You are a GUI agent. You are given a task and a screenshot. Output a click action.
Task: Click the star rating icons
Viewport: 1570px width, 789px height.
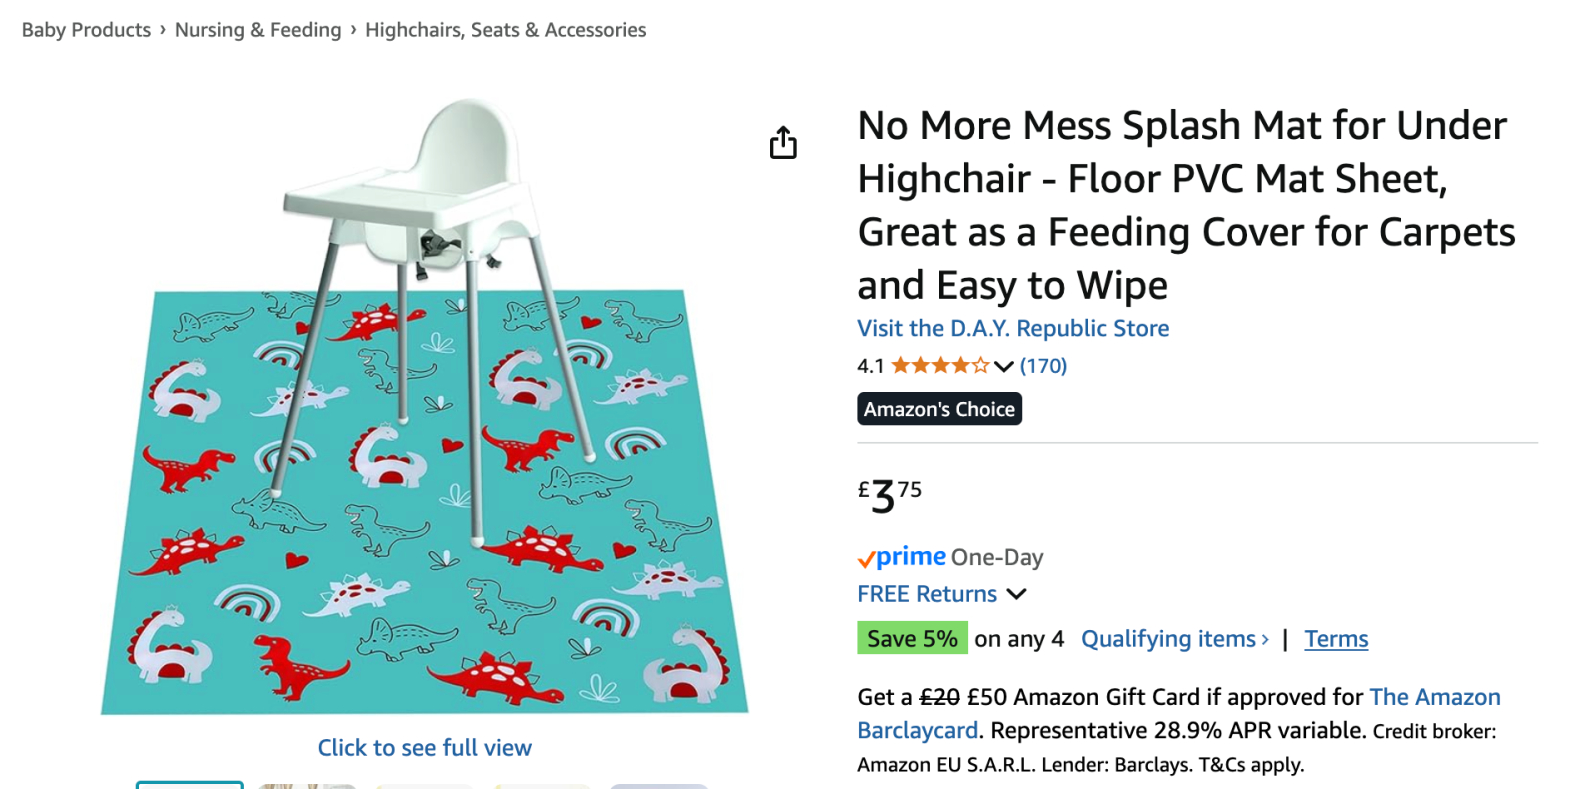pos(939,366)
